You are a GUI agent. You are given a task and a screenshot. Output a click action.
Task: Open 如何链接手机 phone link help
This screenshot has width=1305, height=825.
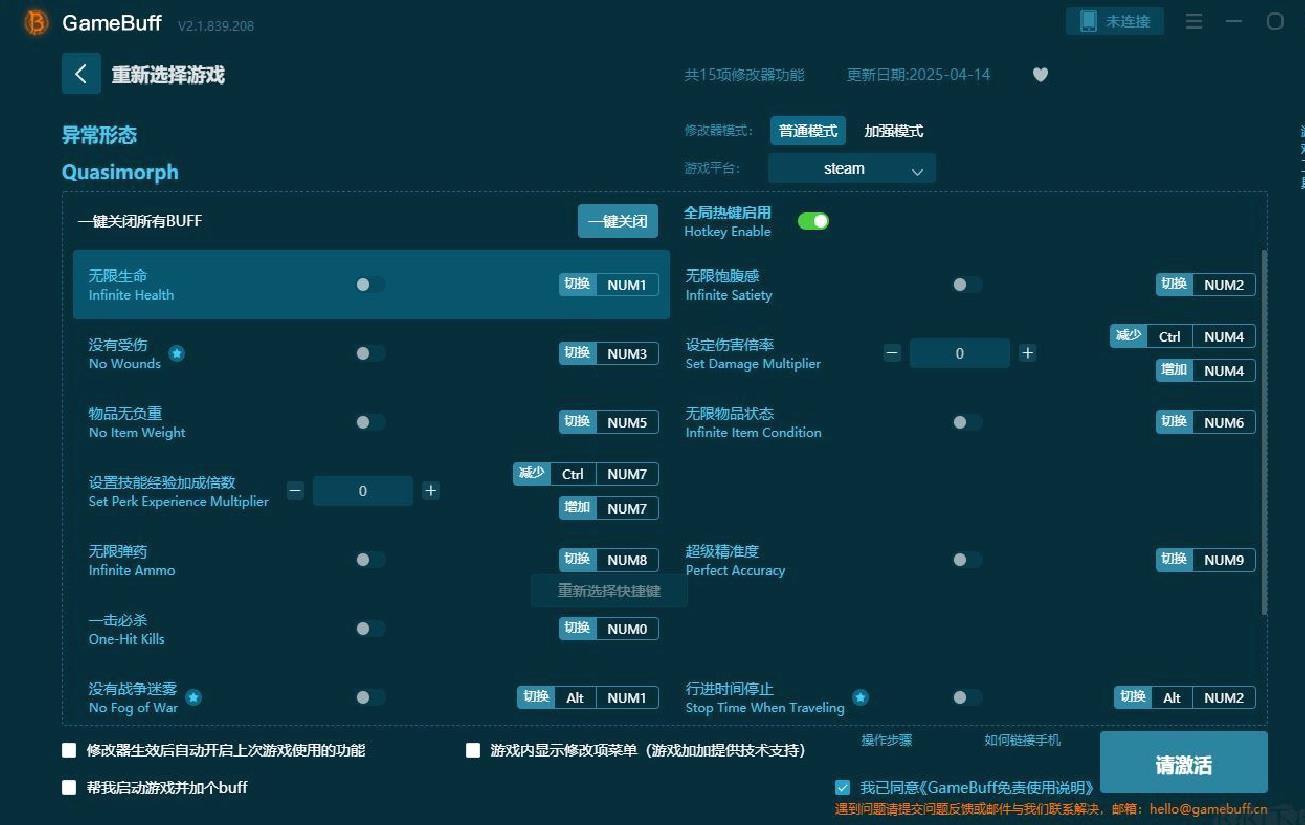(1022, 740)
